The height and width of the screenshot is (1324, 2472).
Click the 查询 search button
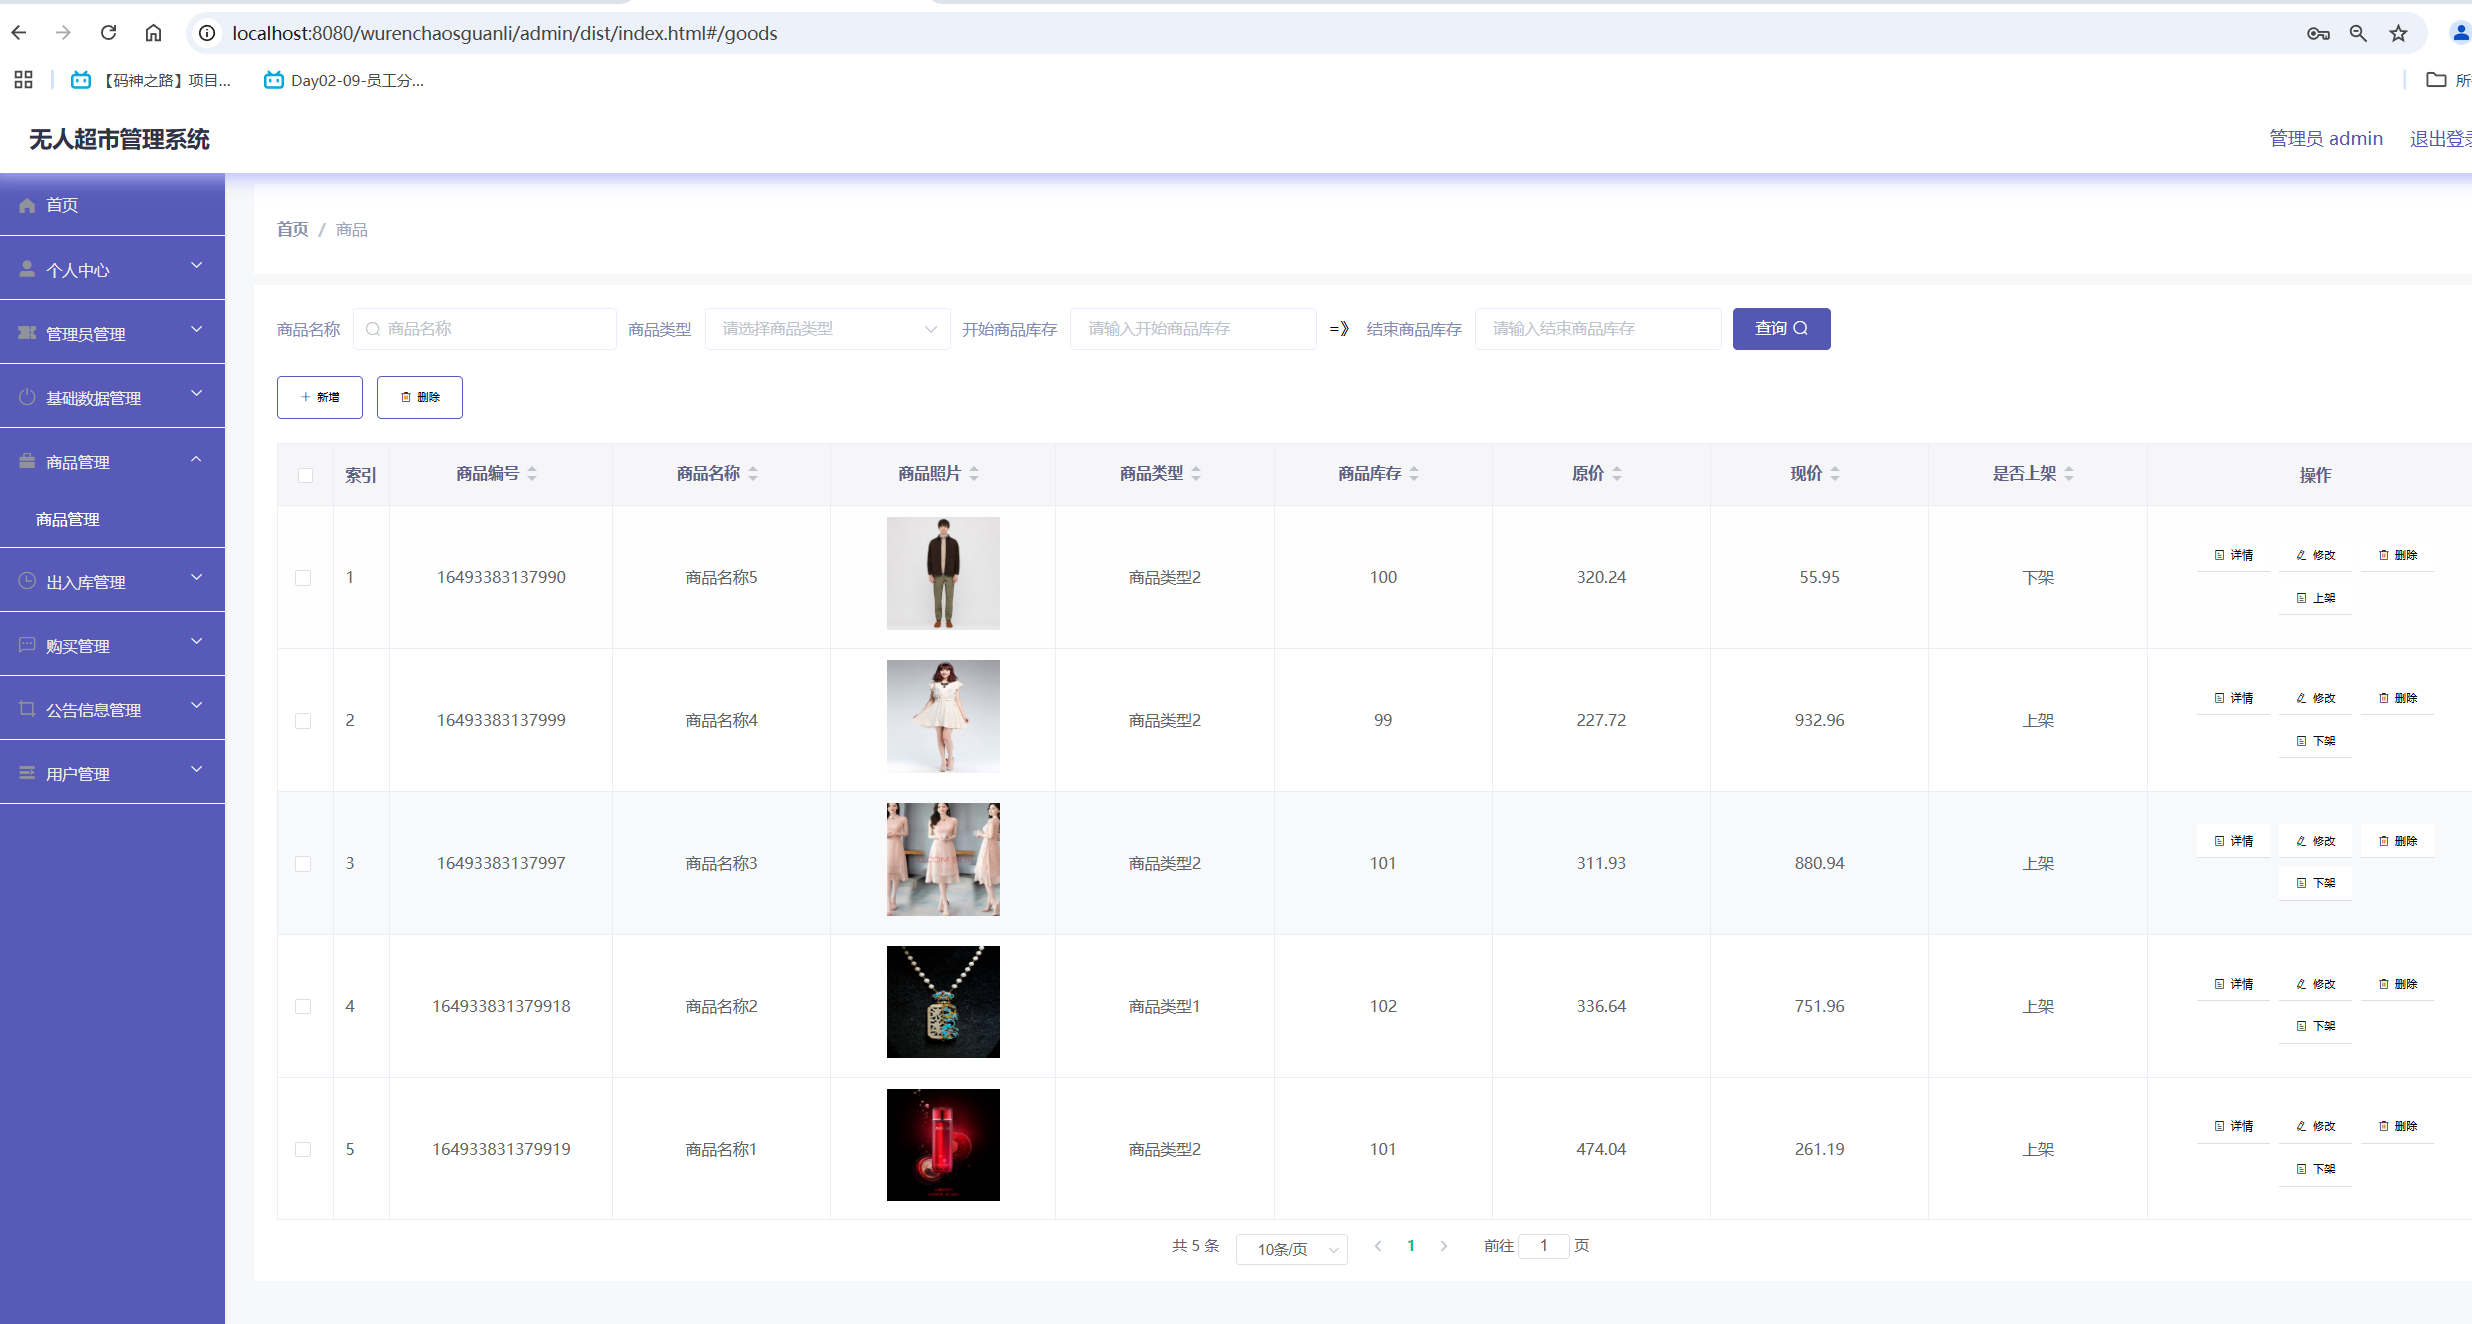(x=1781, y=329)
